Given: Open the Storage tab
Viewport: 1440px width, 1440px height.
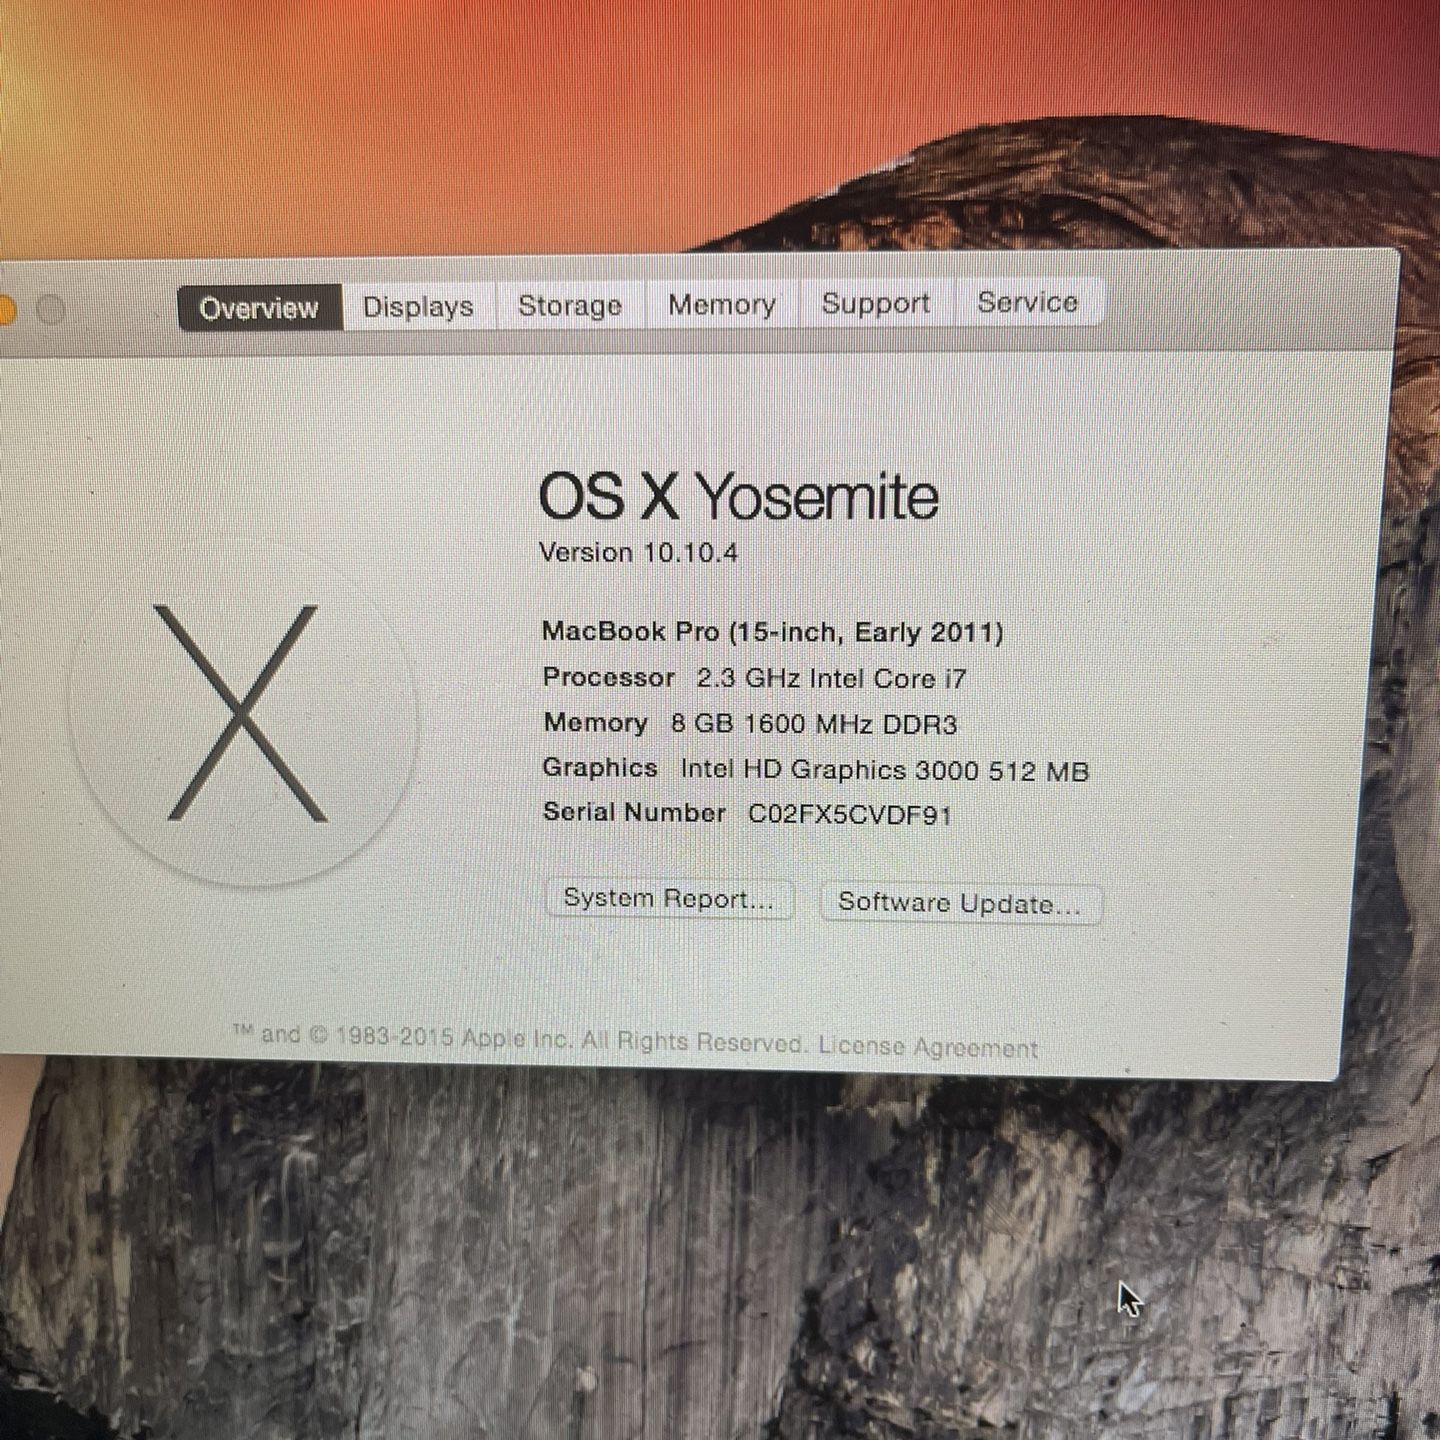Looking at the screenshot, I should [x=570, y=305].
